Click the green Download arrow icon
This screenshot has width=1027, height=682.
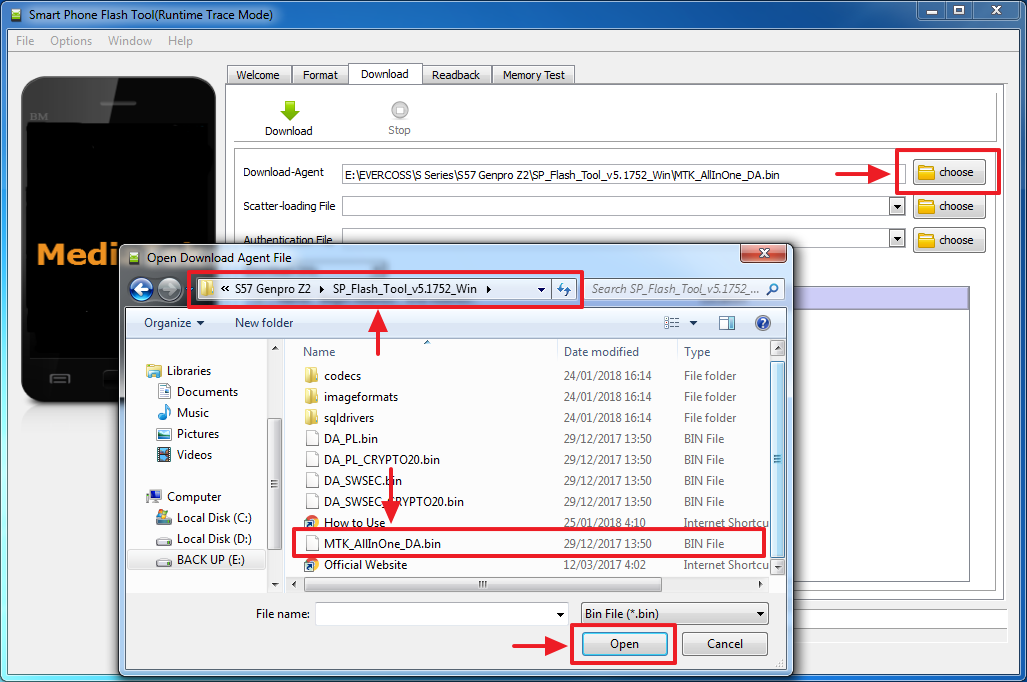[x=289, y=111]
